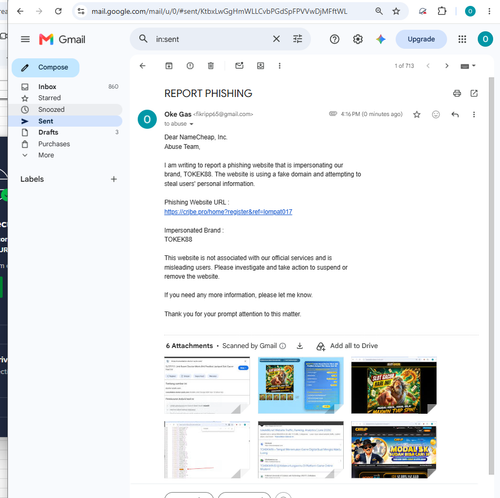
Task: Open the More toolbar options above the email
Action: 279,66
